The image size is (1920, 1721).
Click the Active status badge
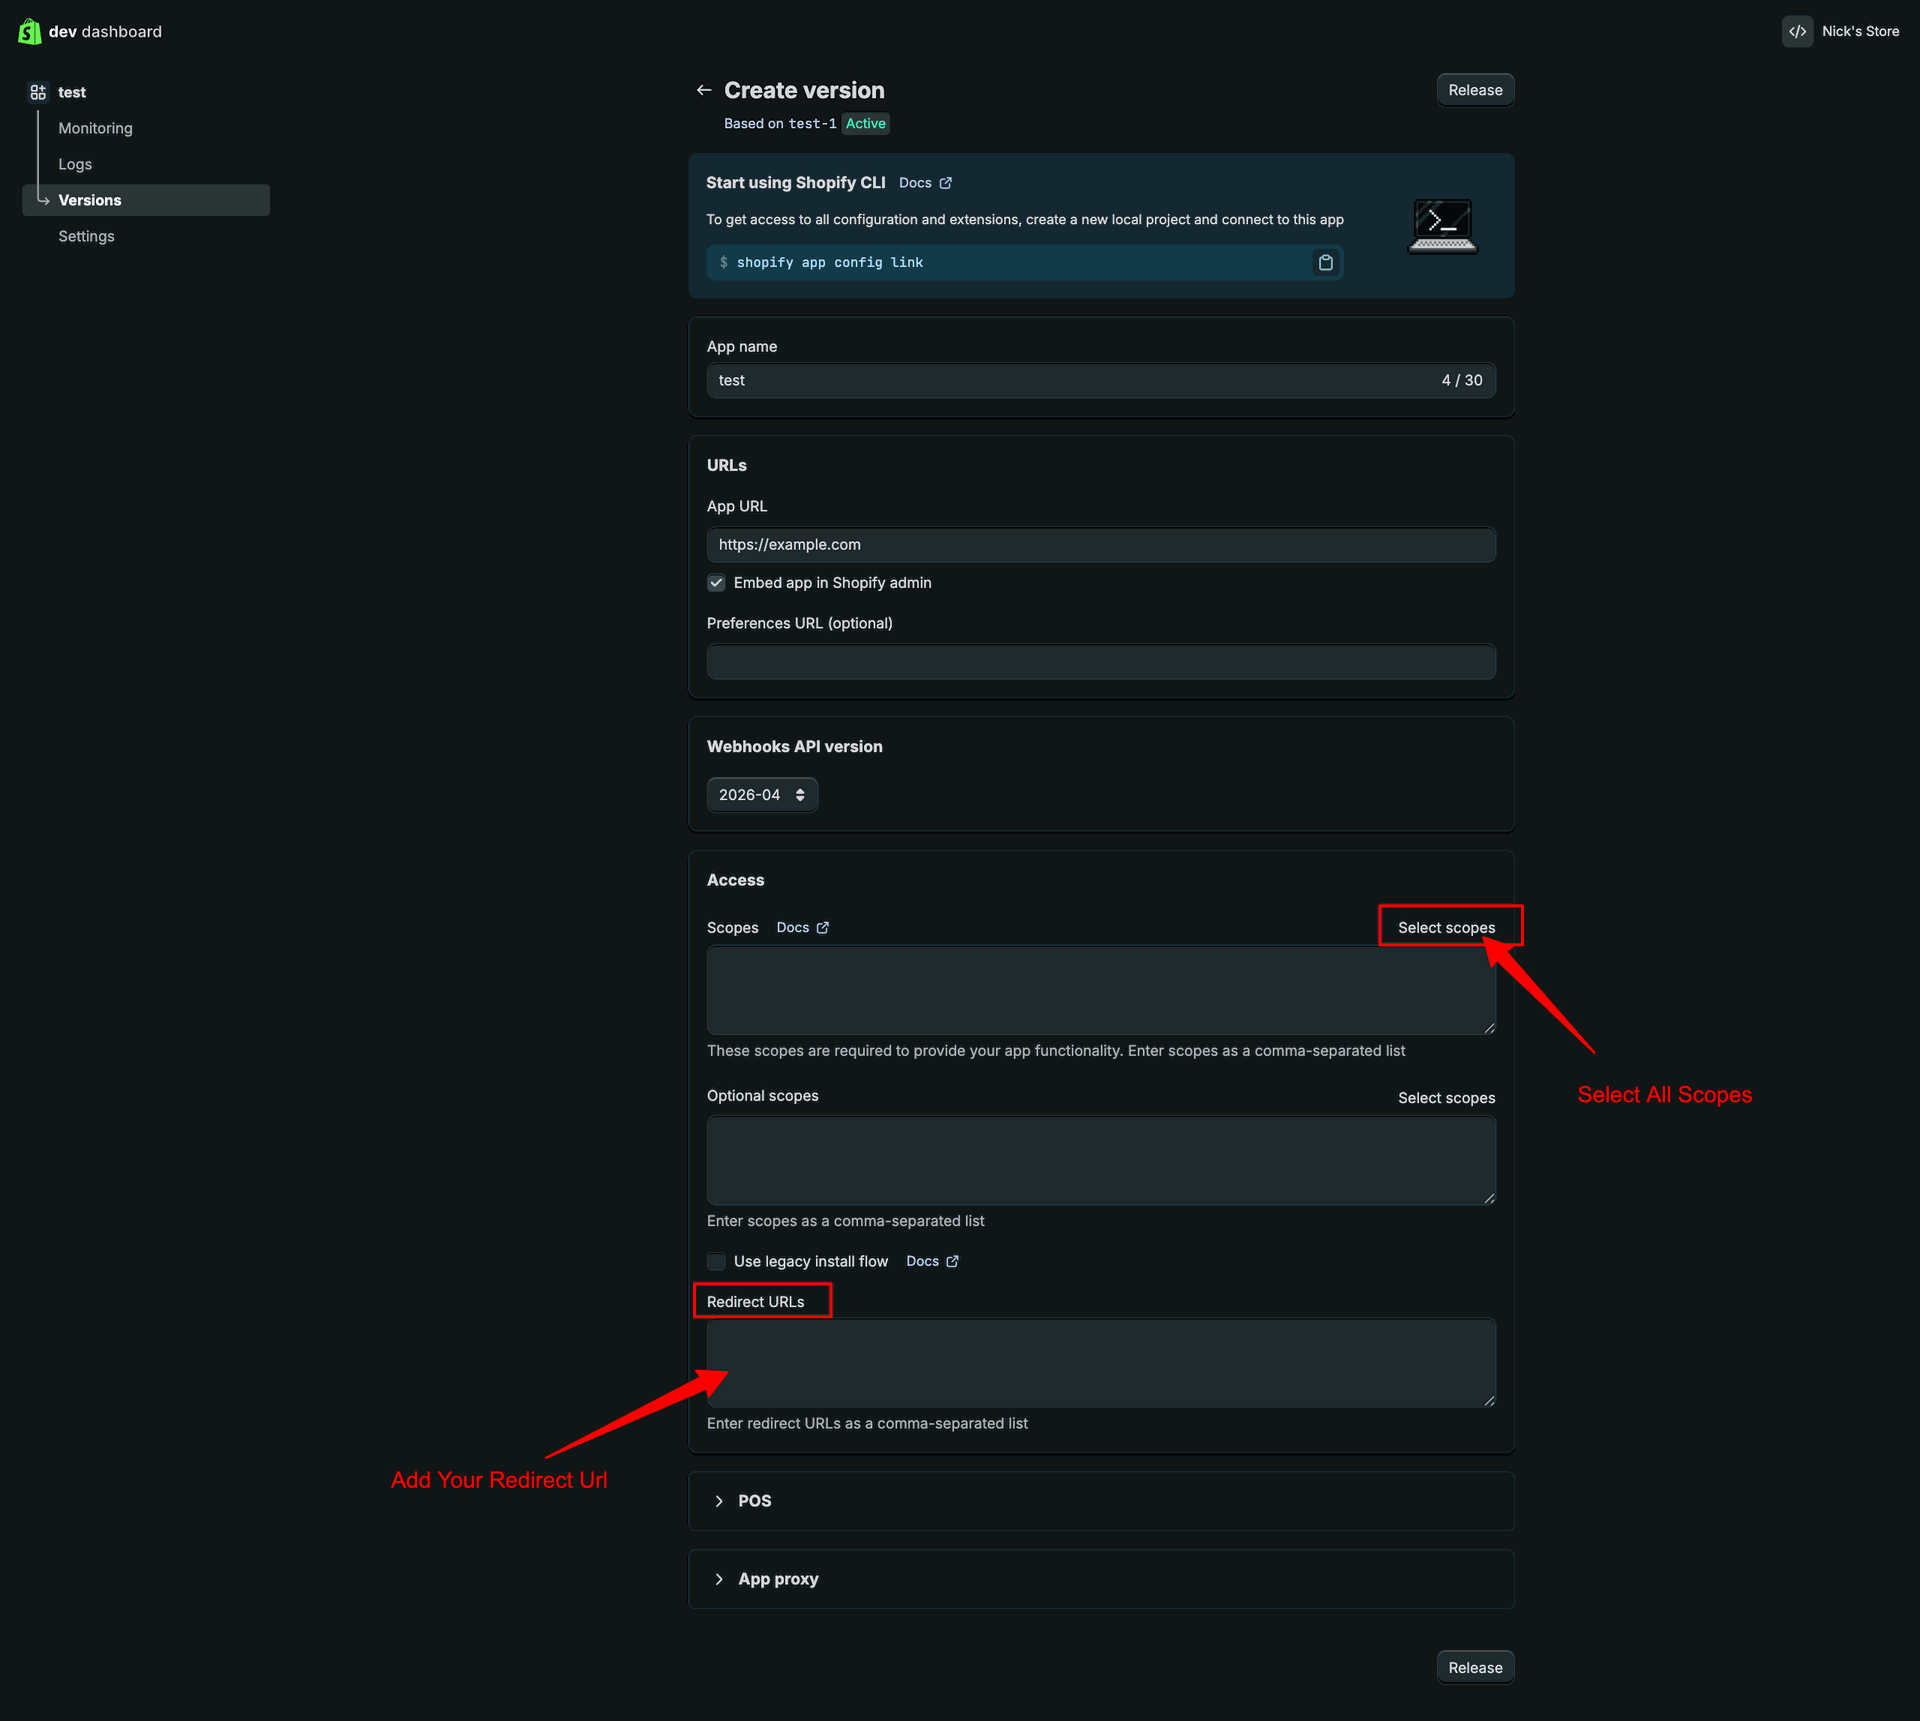(x=865, y=124)
